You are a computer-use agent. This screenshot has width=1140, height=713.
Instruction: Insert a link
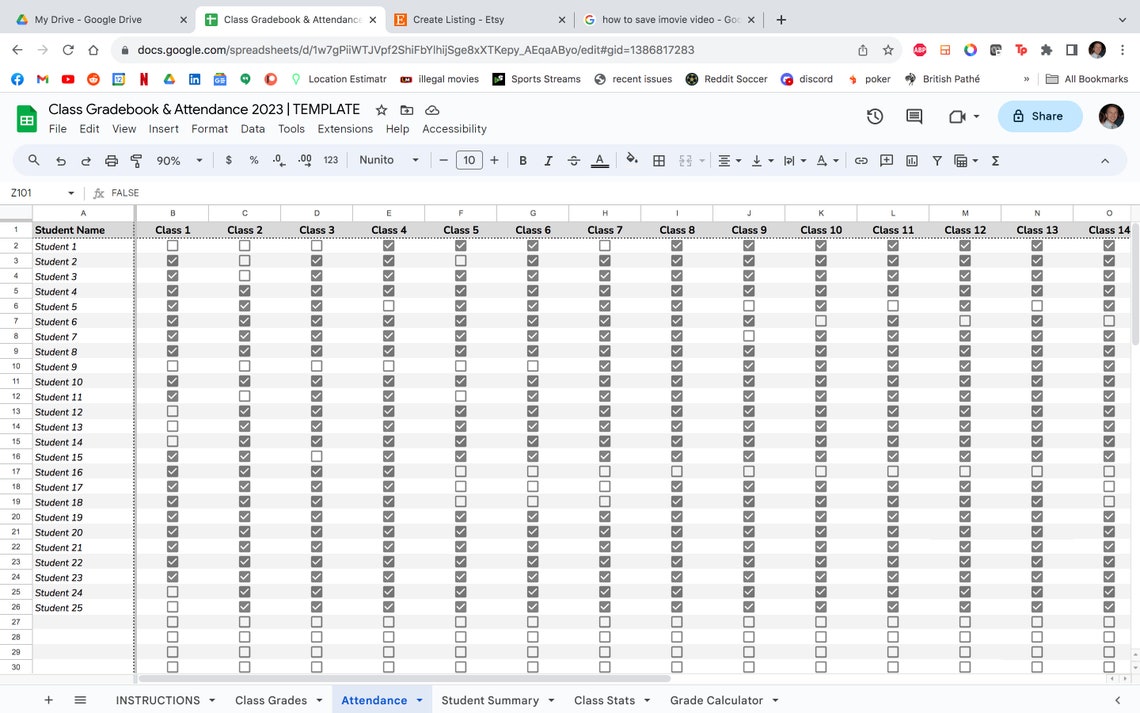pyautogui.click(x=861, y=160)
